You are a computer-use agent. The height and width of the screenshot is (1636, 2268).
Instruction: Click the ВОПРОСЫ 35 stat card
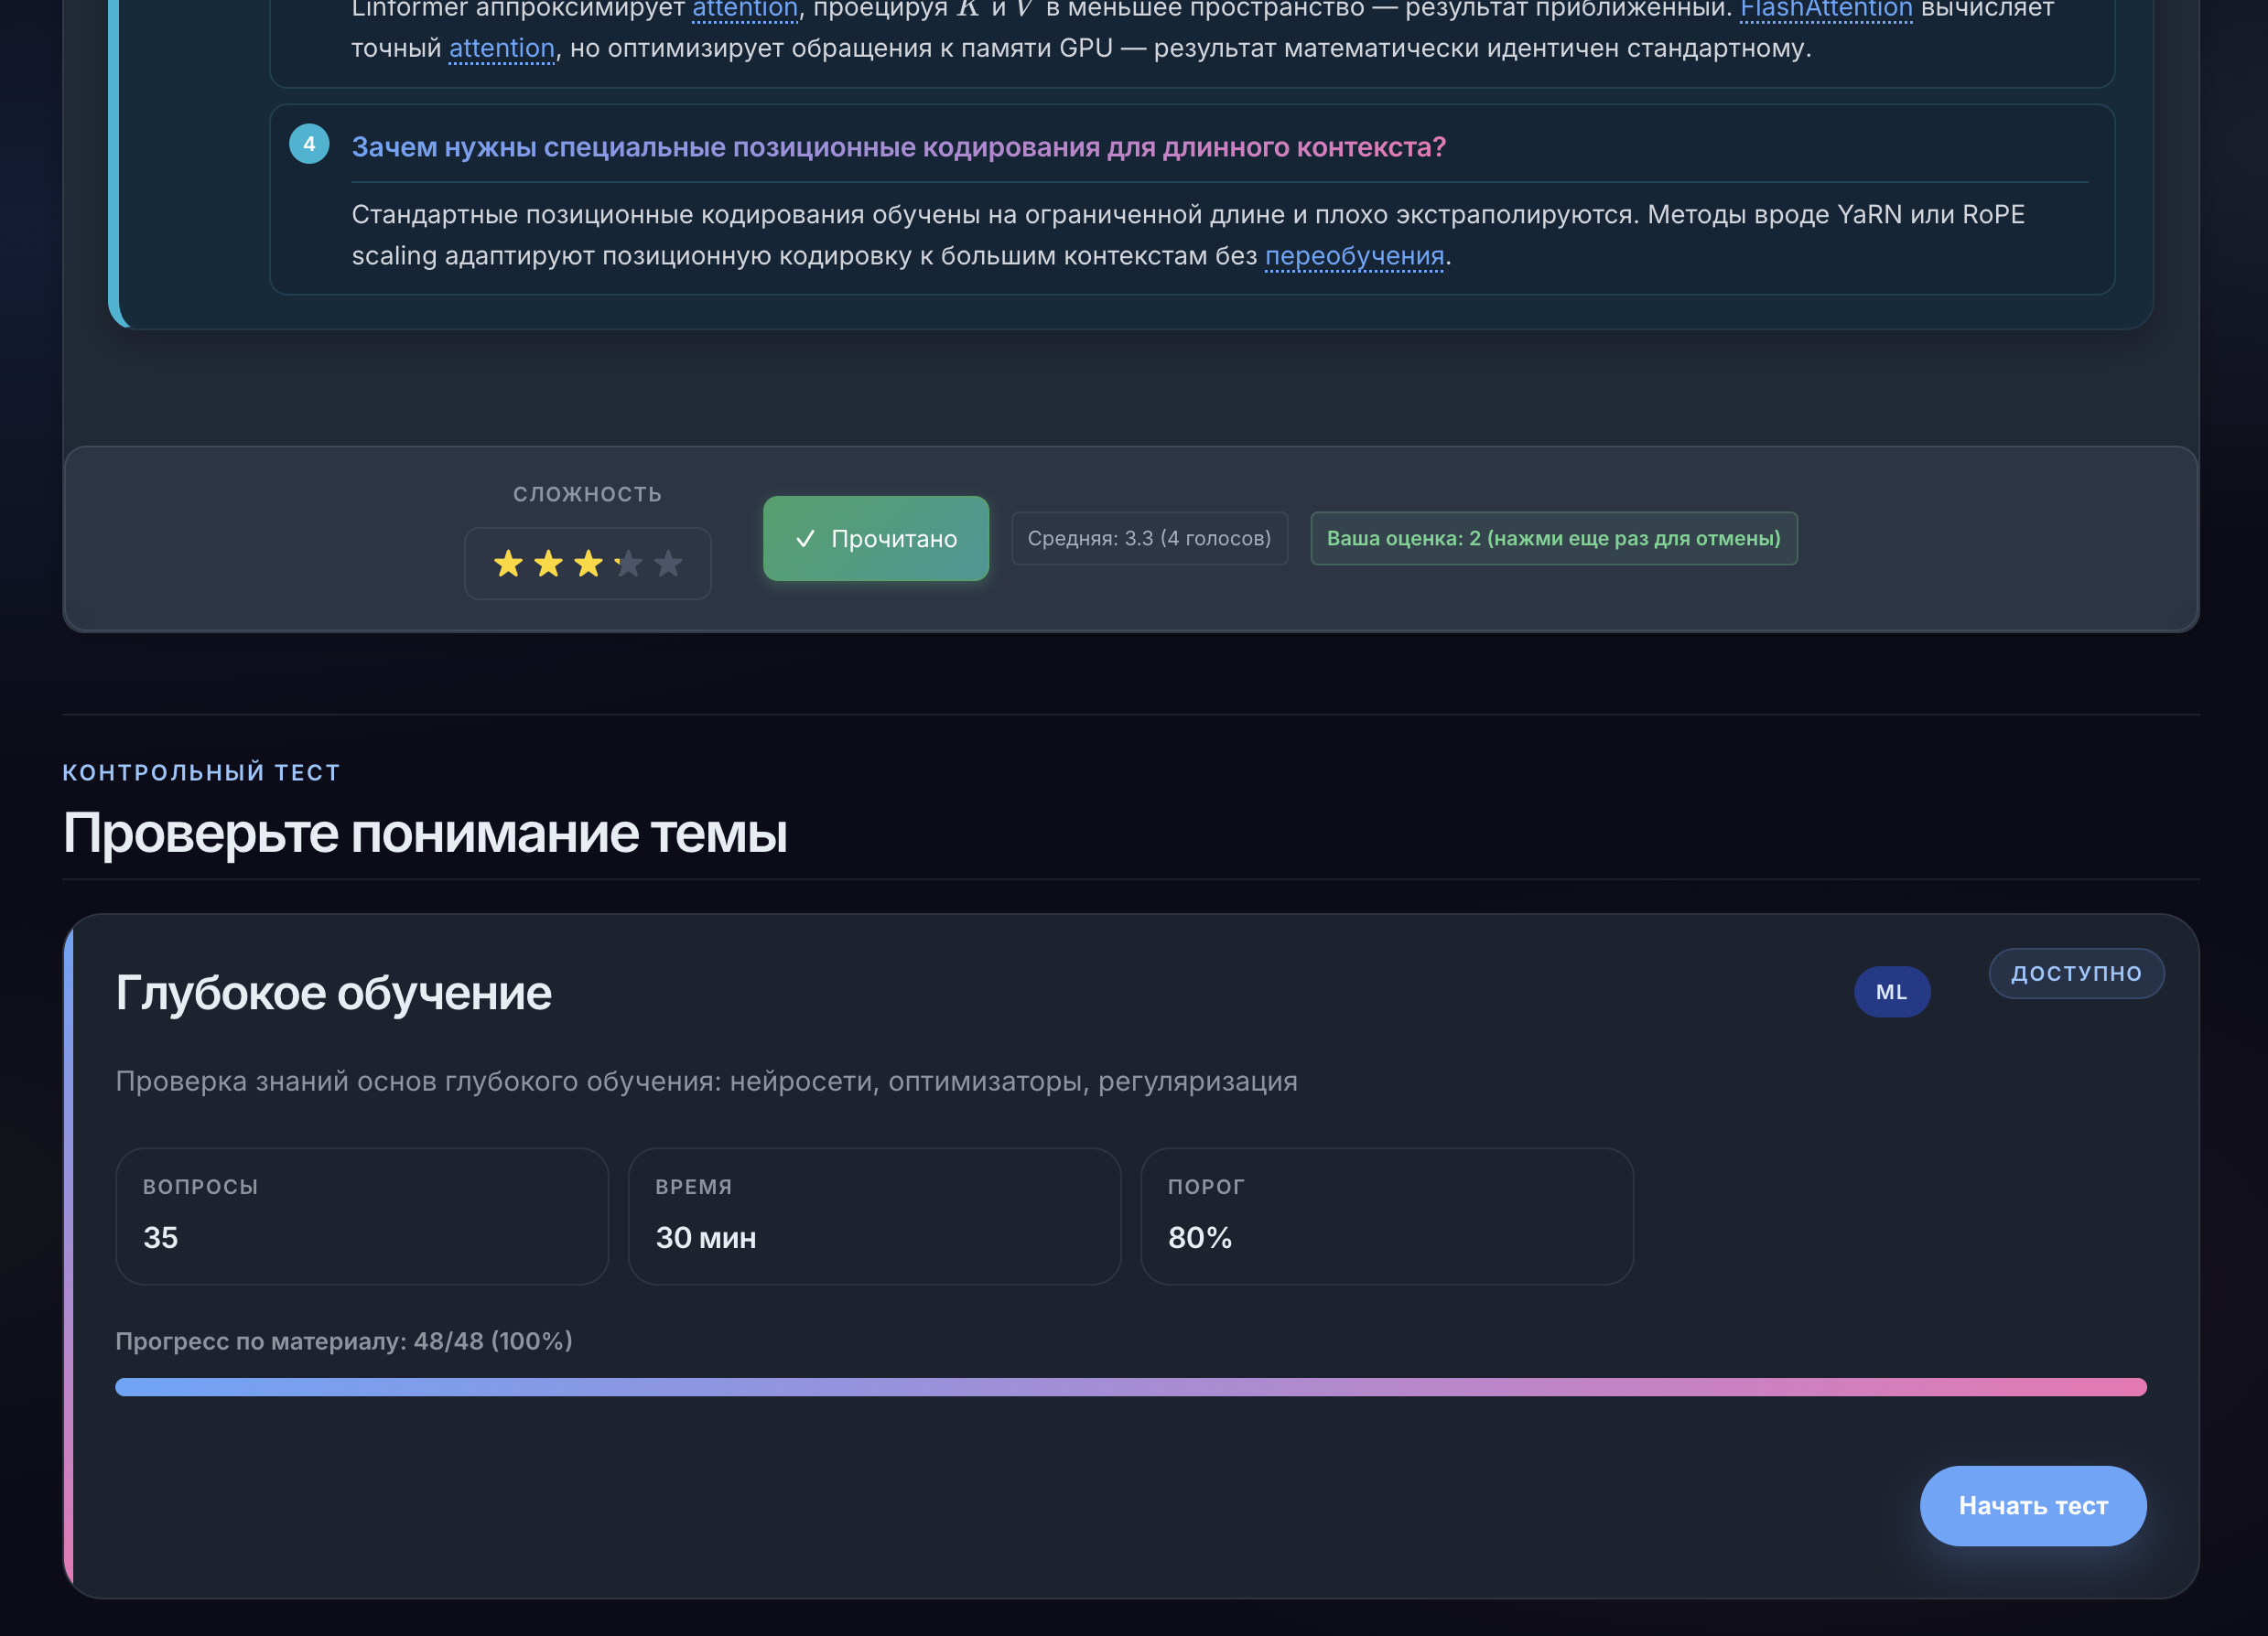[362, 1217]
